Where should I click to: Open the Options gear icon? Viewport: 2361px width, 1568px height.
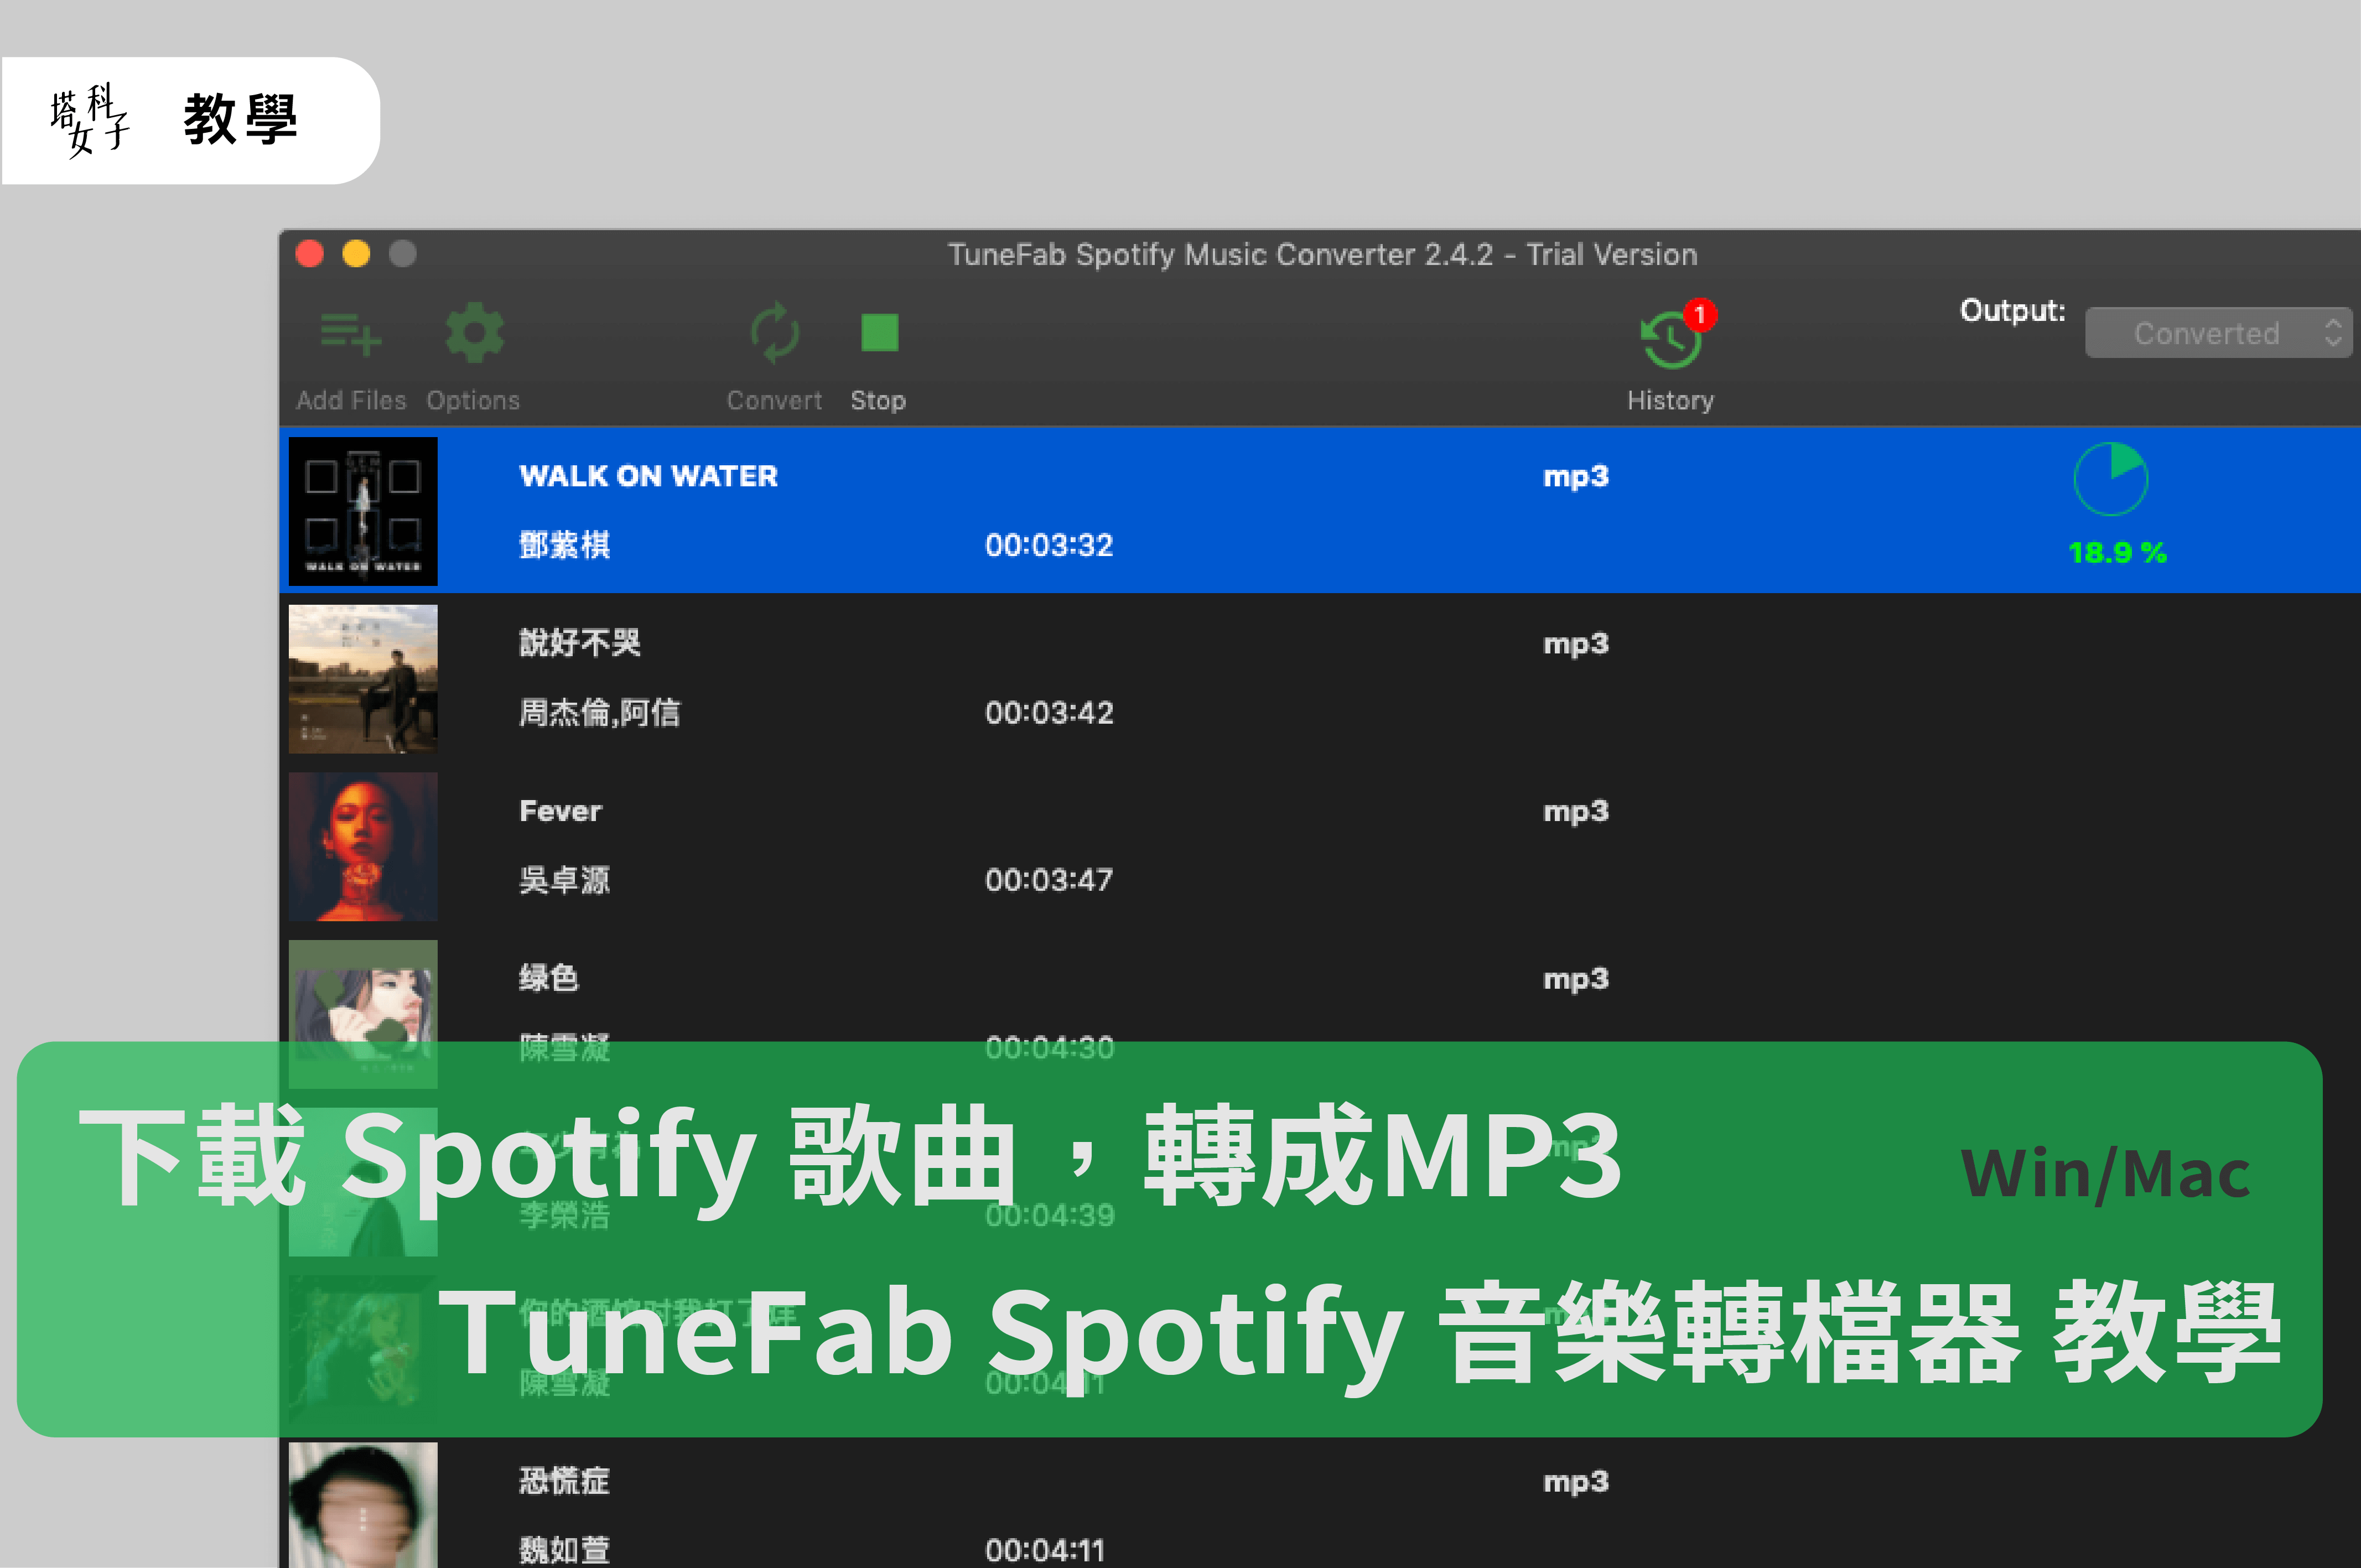[x=474, y=333]
